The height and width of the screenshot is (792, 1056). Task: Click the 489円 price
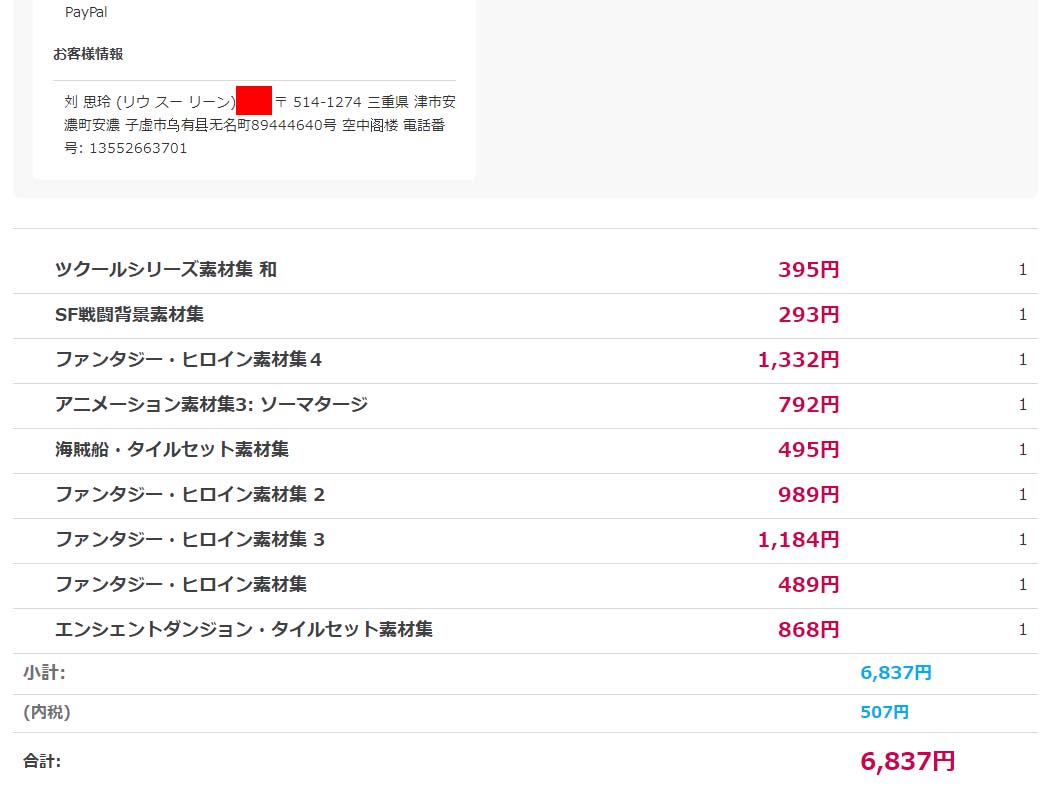point(809,585)
